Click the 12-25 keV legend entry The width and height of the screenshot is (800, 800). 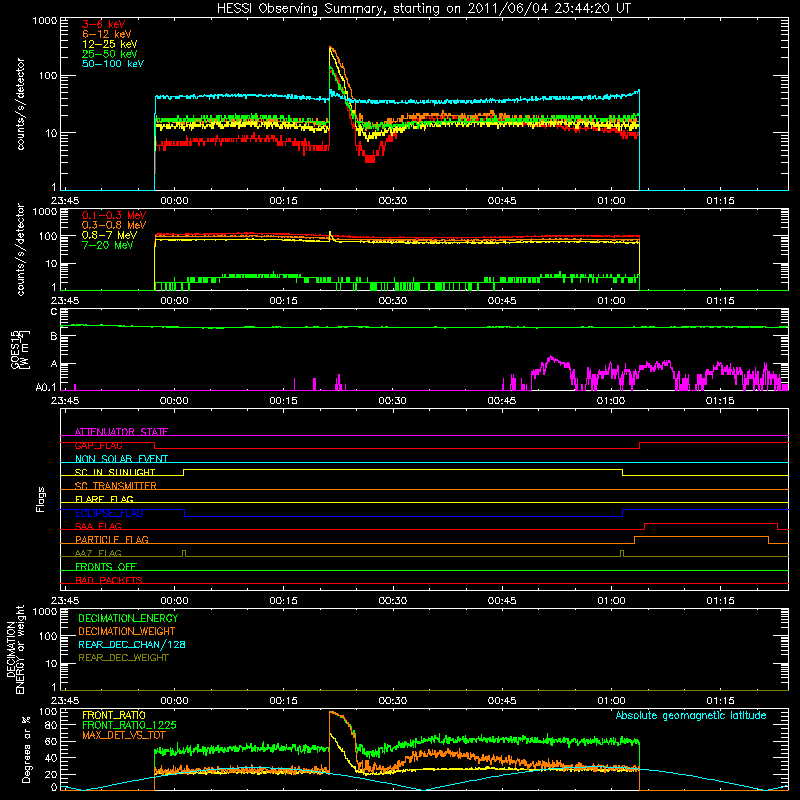[x=109, y=44]
